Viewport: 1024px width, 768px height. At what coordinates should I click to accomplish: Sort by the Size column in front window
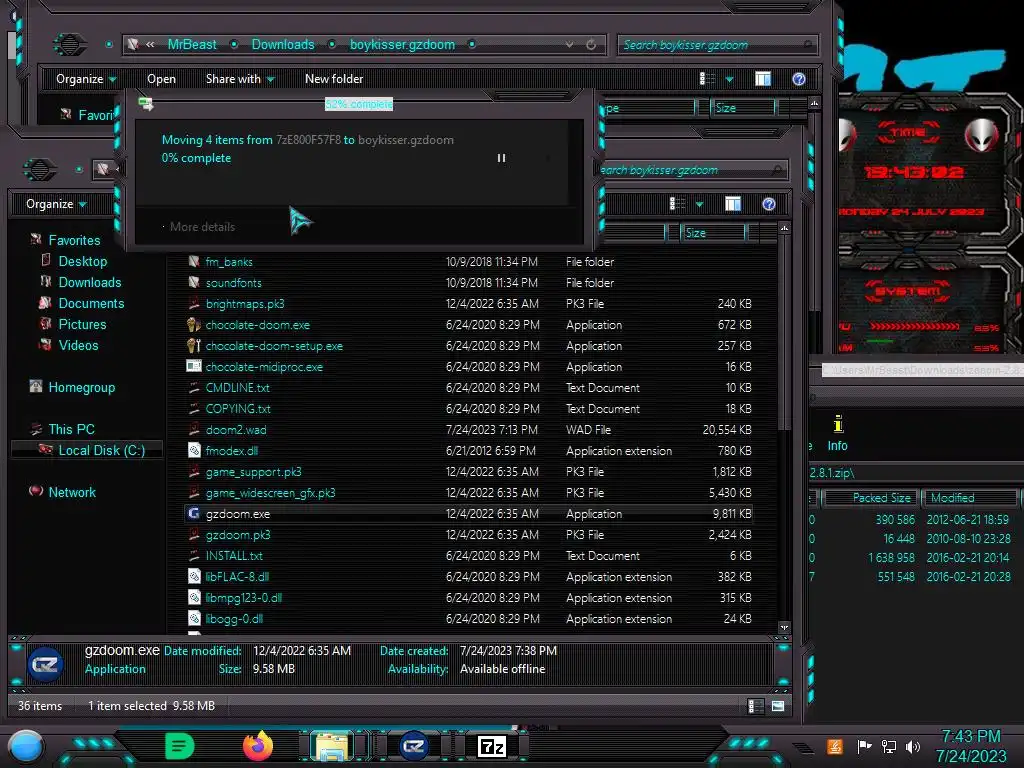(713, 233)
